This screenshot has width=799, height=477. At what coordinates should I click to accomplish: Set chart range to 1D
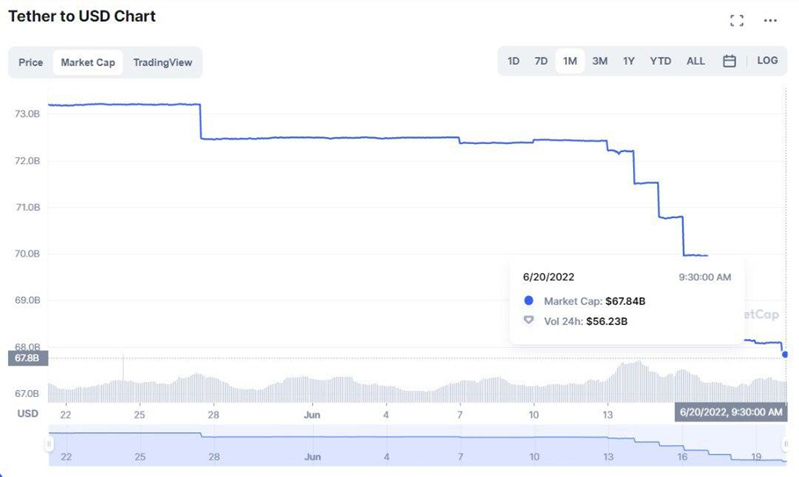click(x=513, y=61)
